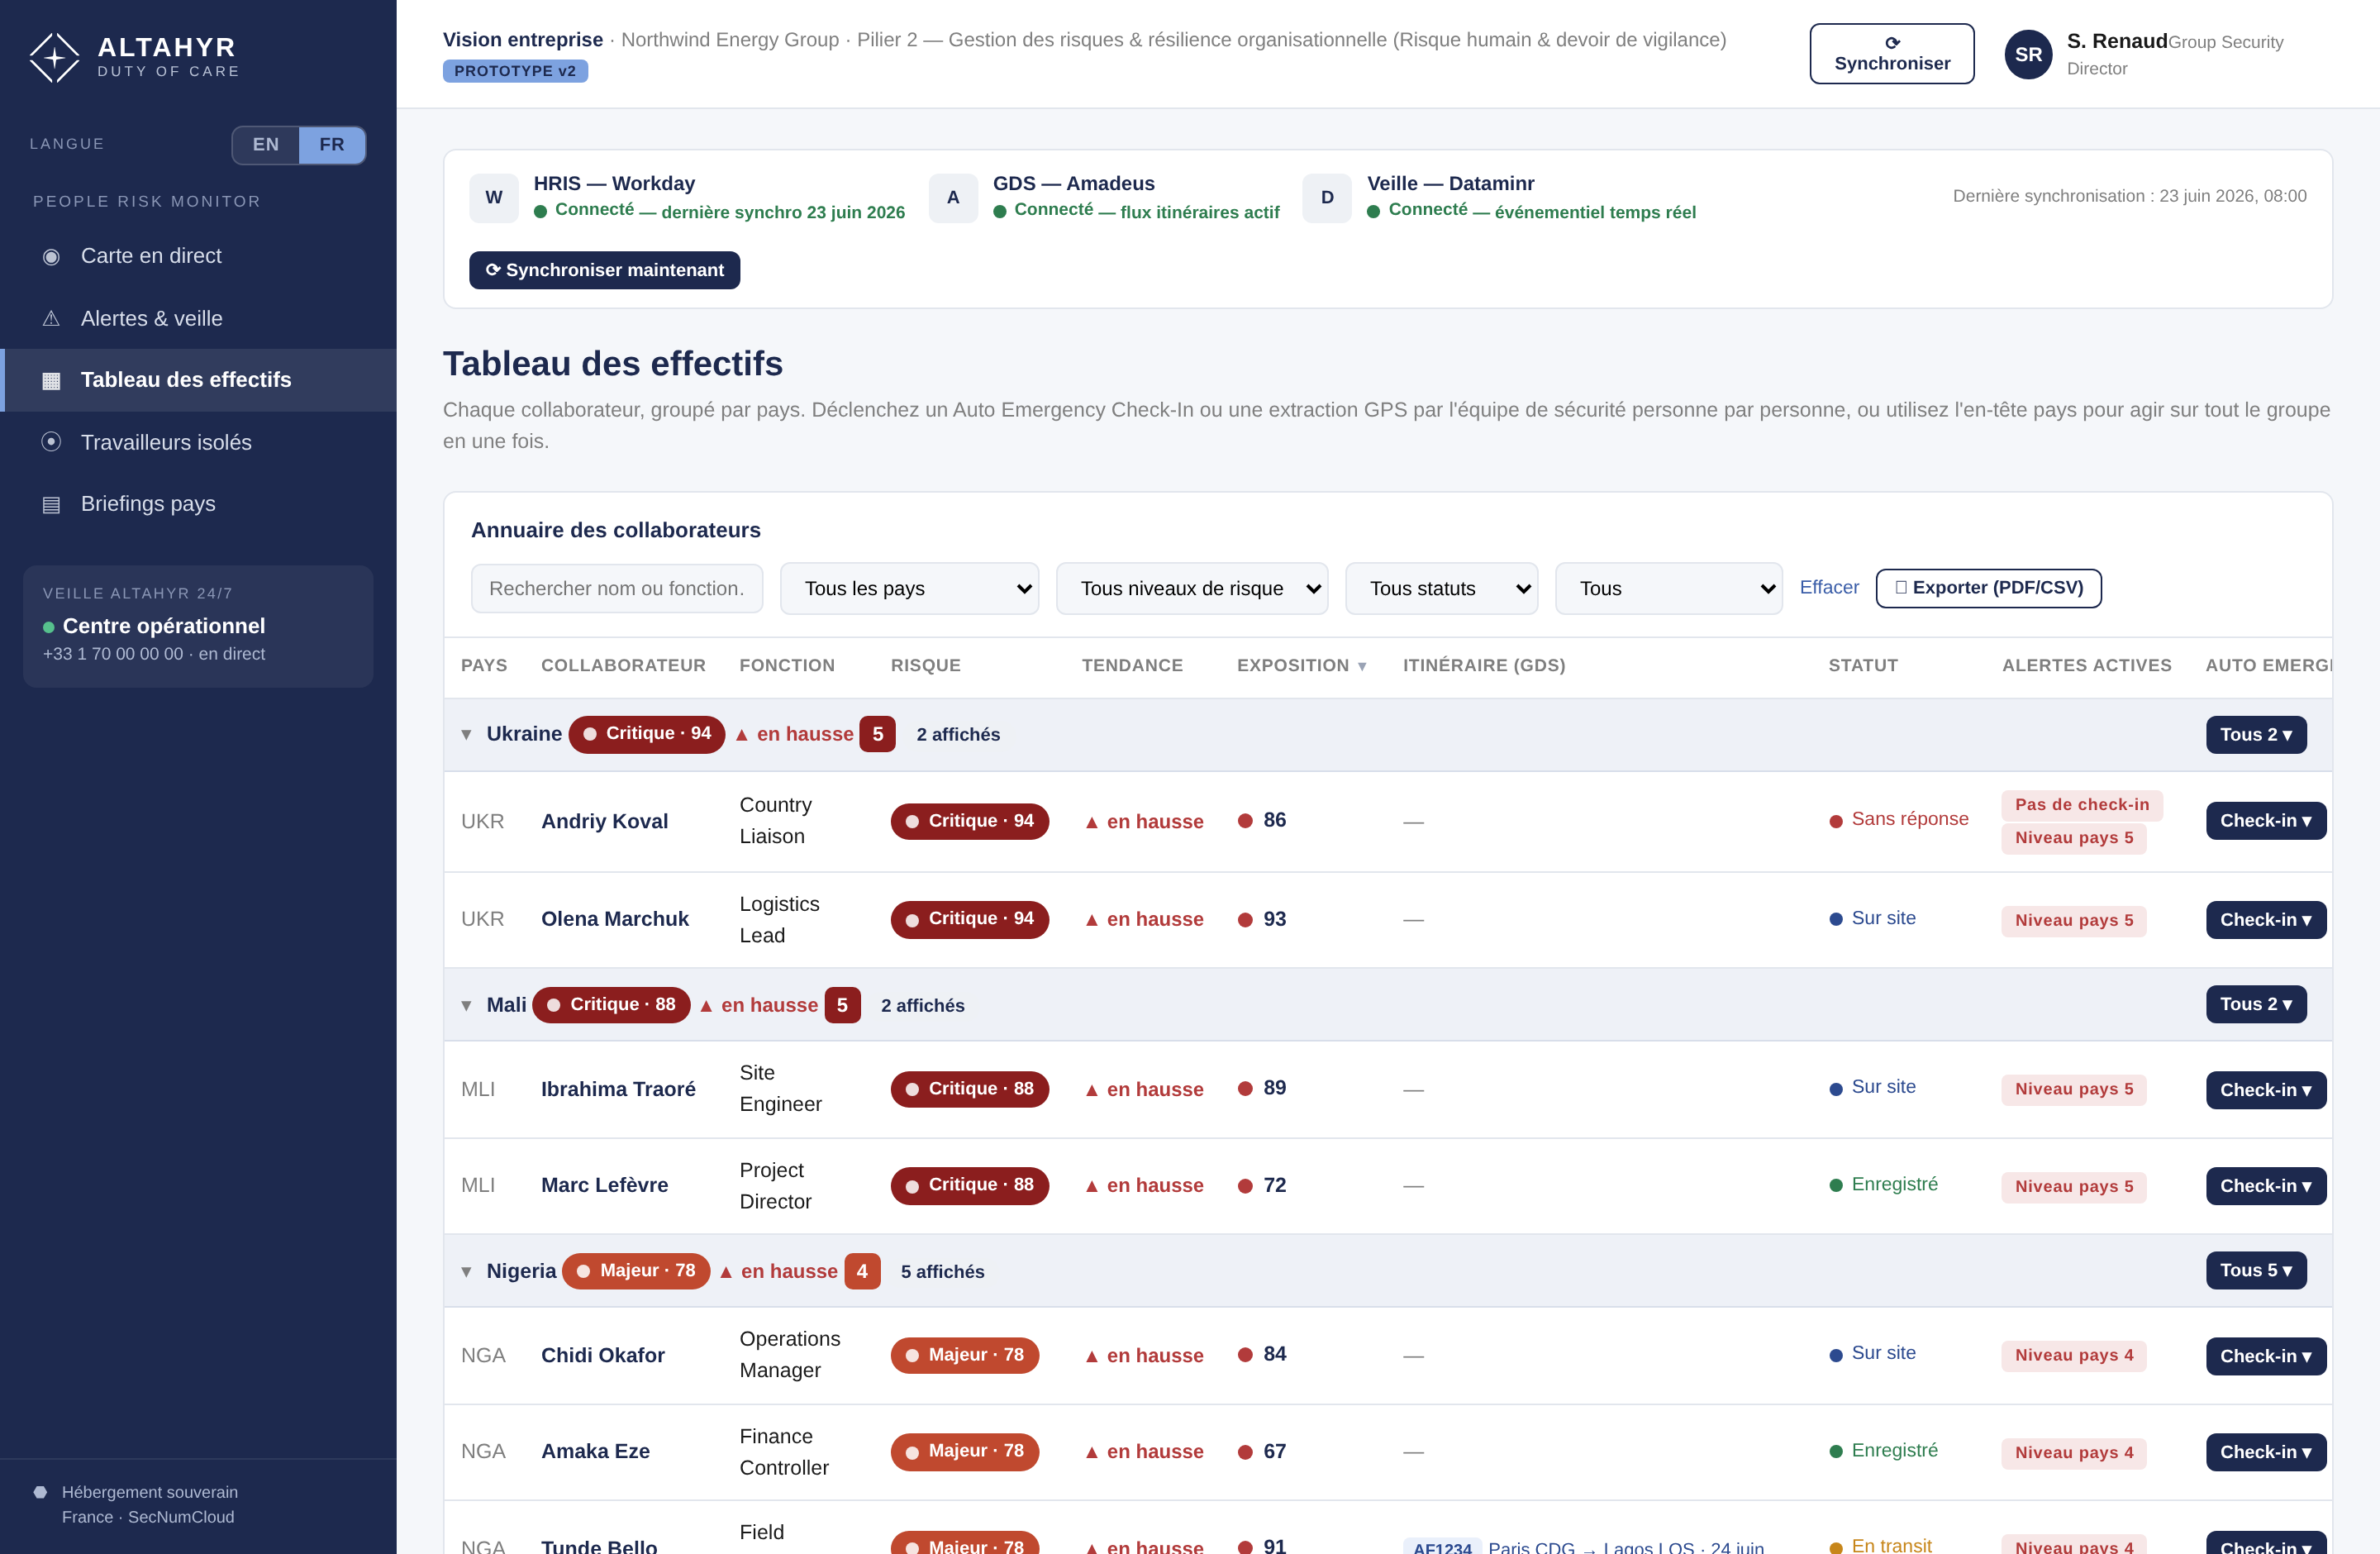Click the Carte en direct target icon
Image resolution: width=2380 pixels, height=1554 pixels.
tap(51, 257)
